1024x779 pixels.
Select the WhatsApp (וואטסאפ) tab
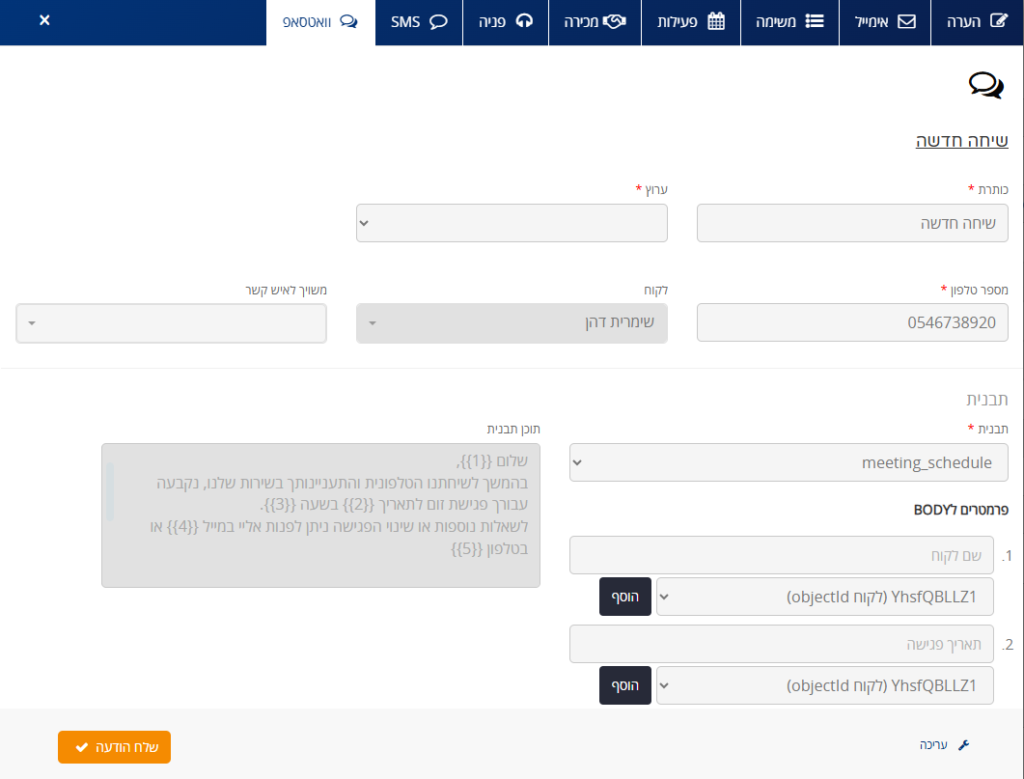320,22
